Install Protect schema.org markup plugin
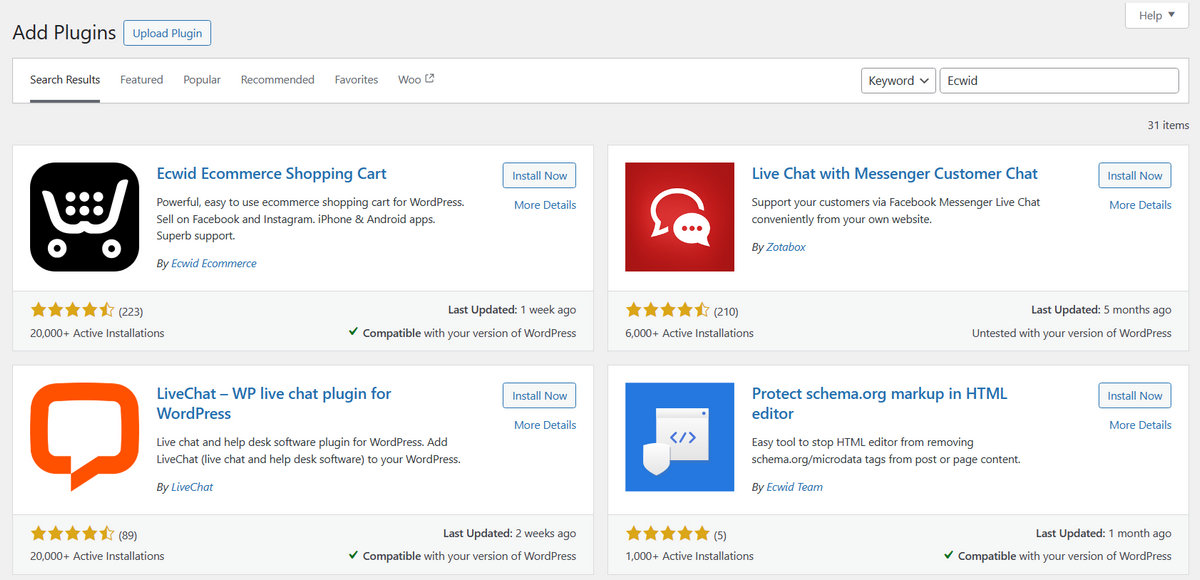Image resolution: width=1200 pixels, height=580 pixels. (x=1134, y=395)
